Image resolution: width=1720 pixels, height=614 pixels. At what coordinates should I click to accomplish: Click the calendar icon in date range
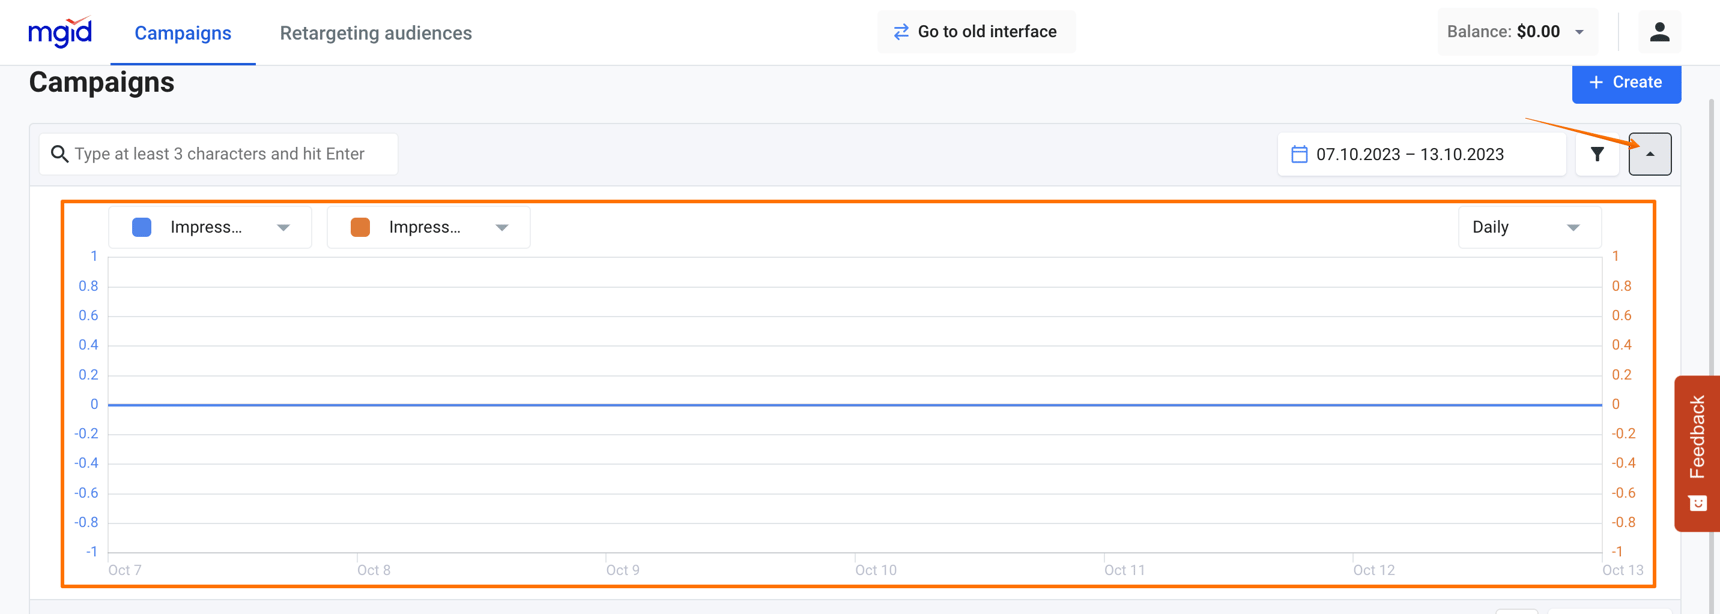coord(1299,154)
